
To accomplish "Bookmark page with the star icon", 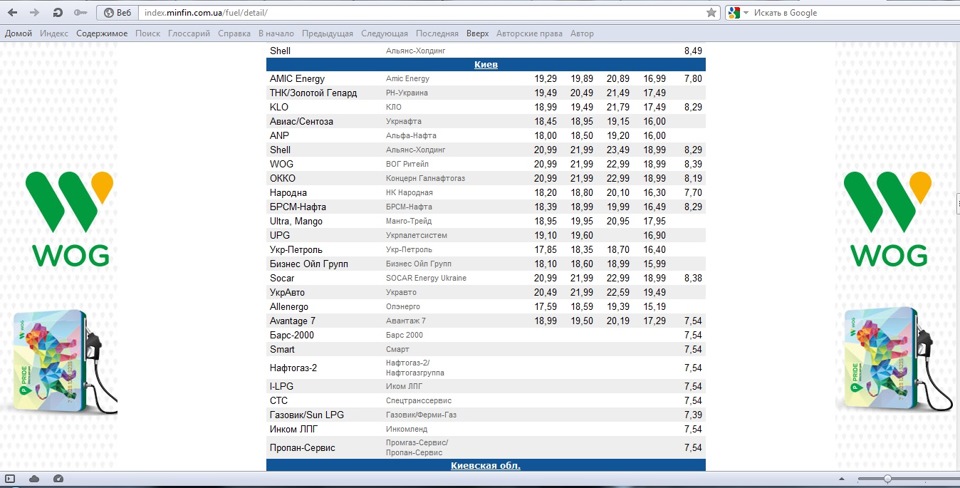I will (711, 12).
